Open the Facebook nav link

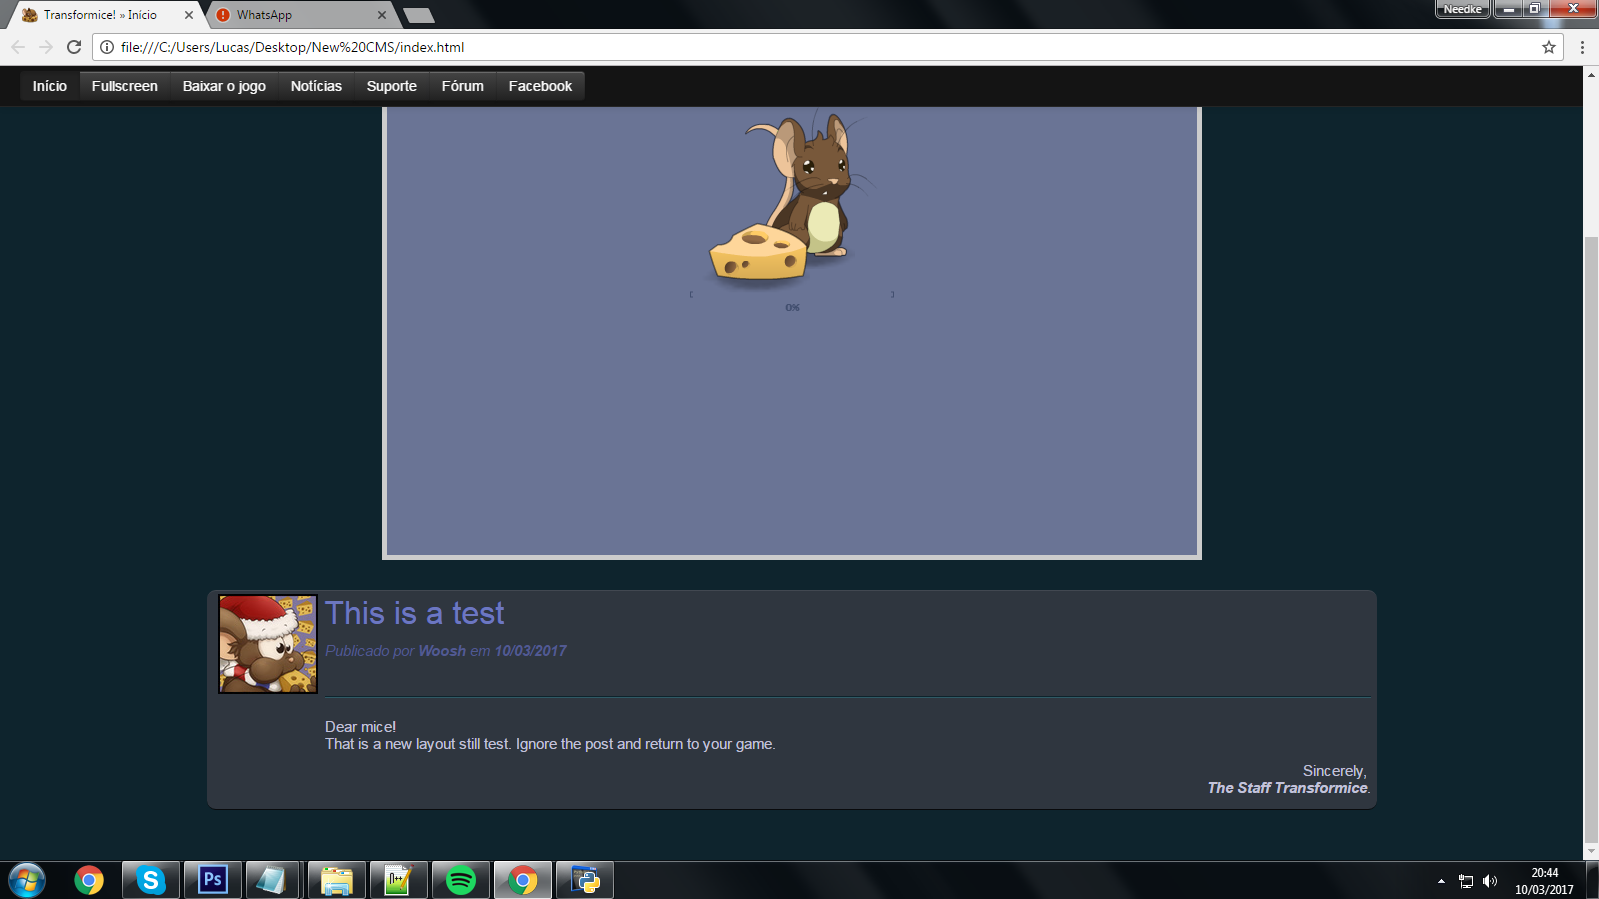[x=540, y=86]
